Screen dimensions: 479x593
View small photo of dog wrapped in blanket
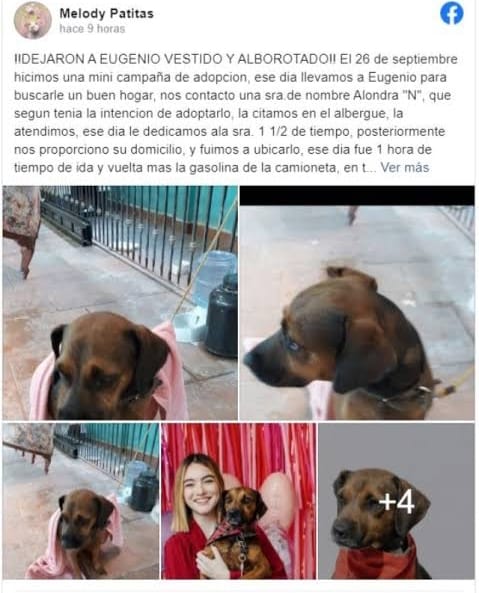point(81,501)
